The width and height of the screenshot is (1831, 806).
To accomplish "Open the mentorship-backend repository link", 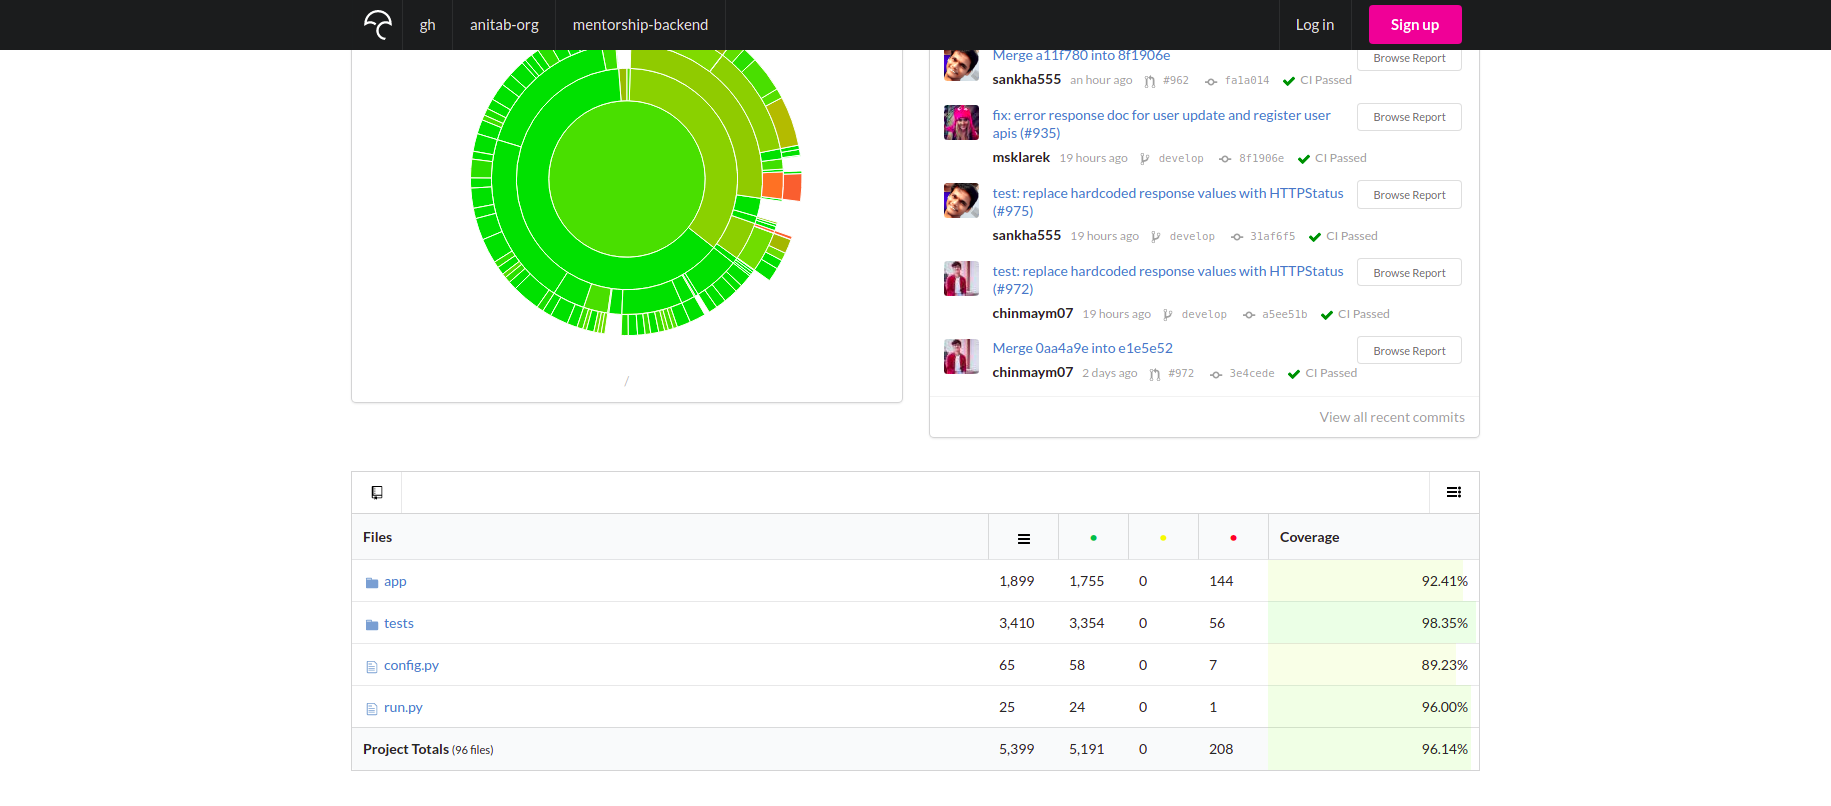I will 640,25.
